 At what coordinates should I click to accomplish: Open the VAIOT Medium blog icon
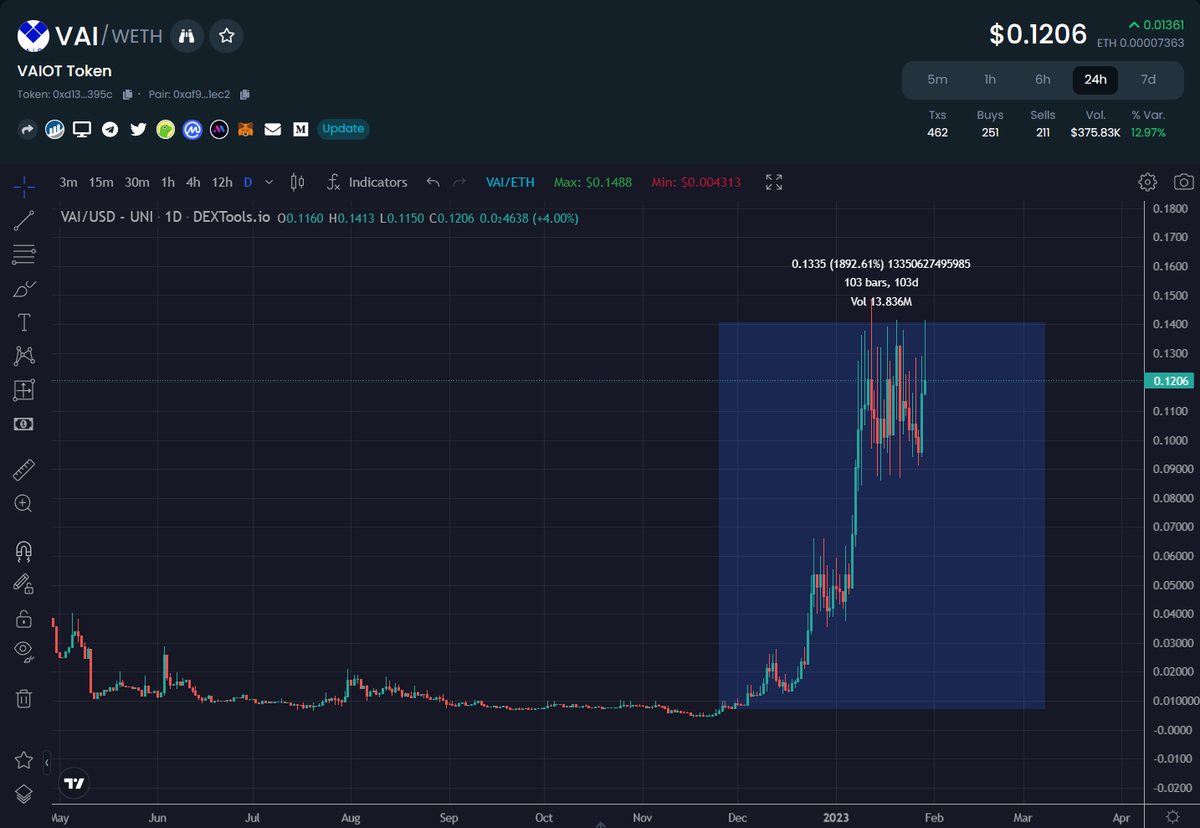tap(300, 129)
